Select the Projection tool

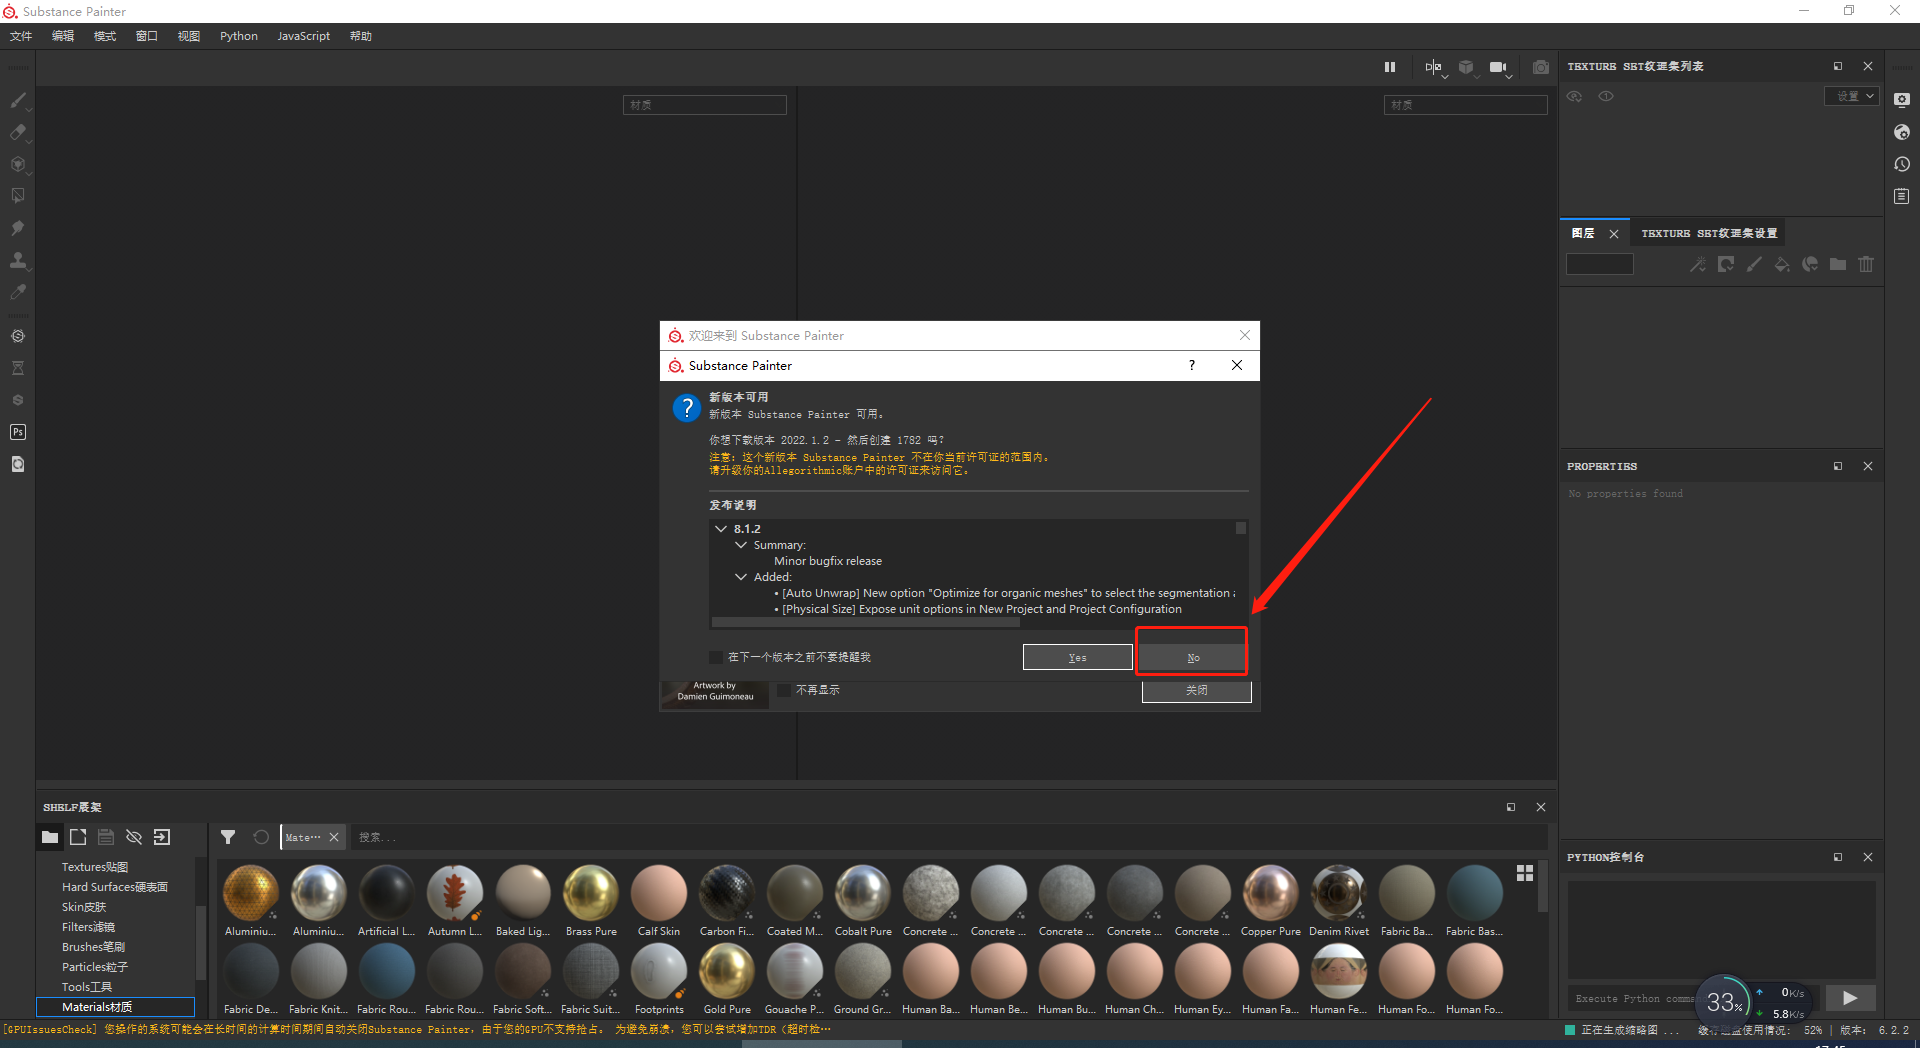17,163
